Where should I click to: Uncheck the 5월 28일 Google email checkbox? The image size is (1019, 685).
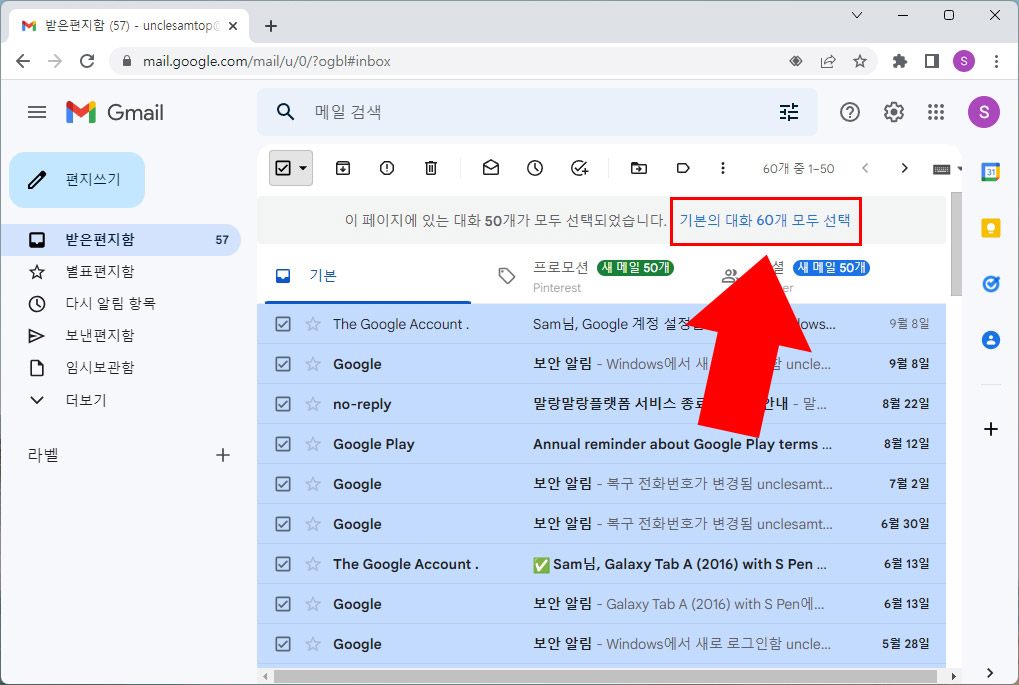pyautogui.click(x=283, y=644)
